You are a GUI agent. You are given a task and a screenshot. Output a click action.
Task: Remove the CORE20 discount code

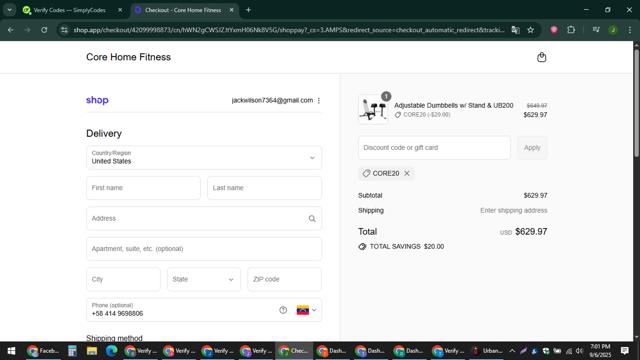407,173
